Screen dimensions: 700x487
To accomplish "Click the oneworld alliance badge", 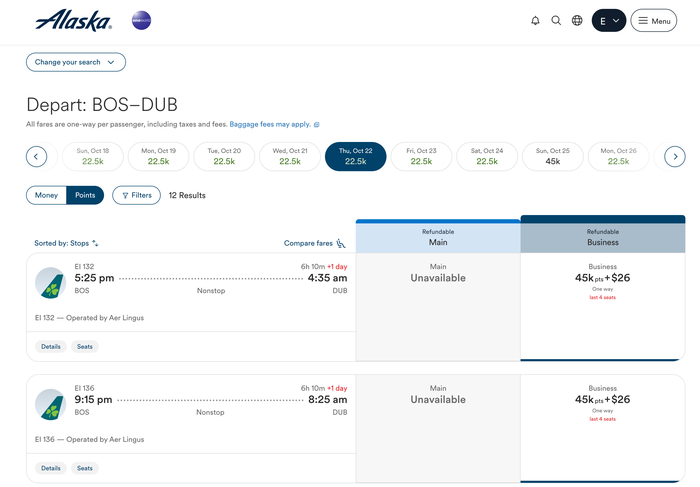I will pyautogui.click(x=142, y=21).
